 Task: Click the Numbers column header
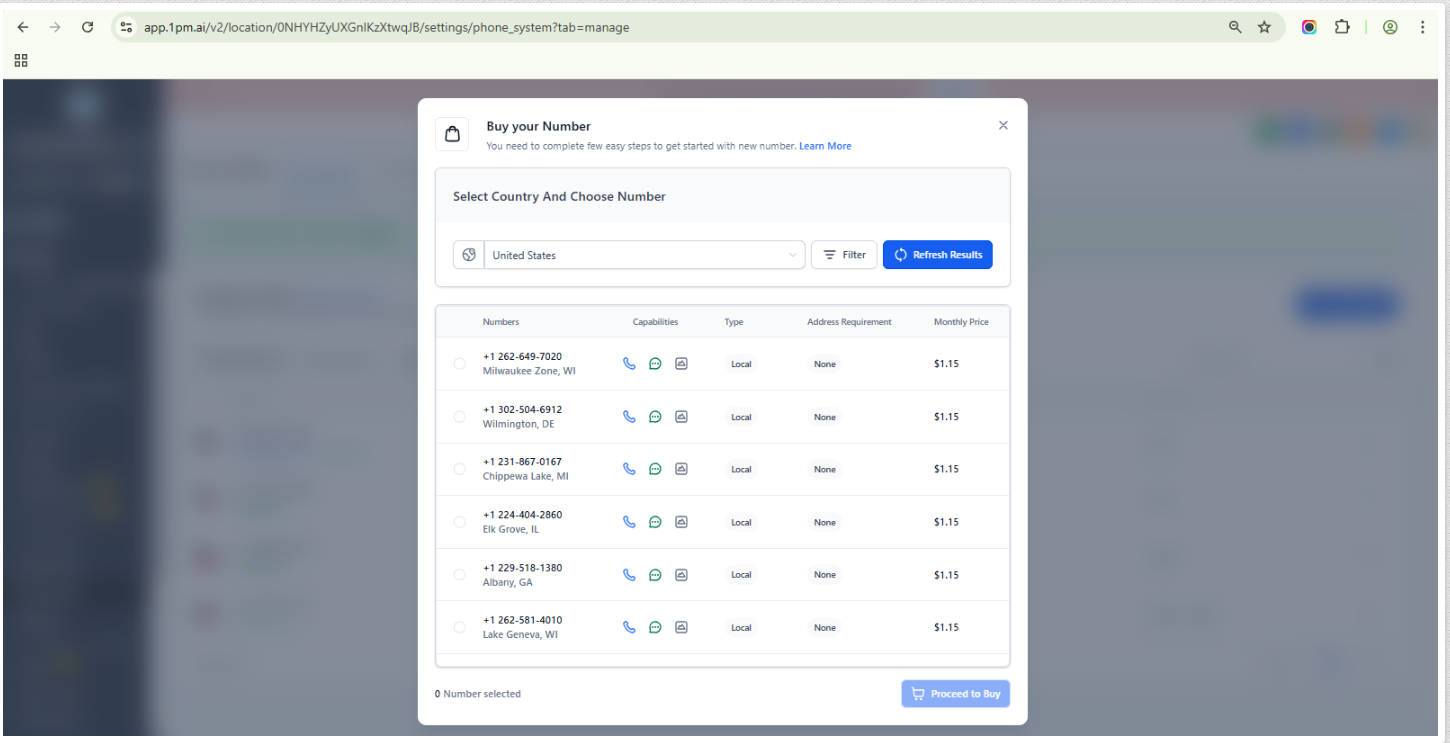click(501, 322)
